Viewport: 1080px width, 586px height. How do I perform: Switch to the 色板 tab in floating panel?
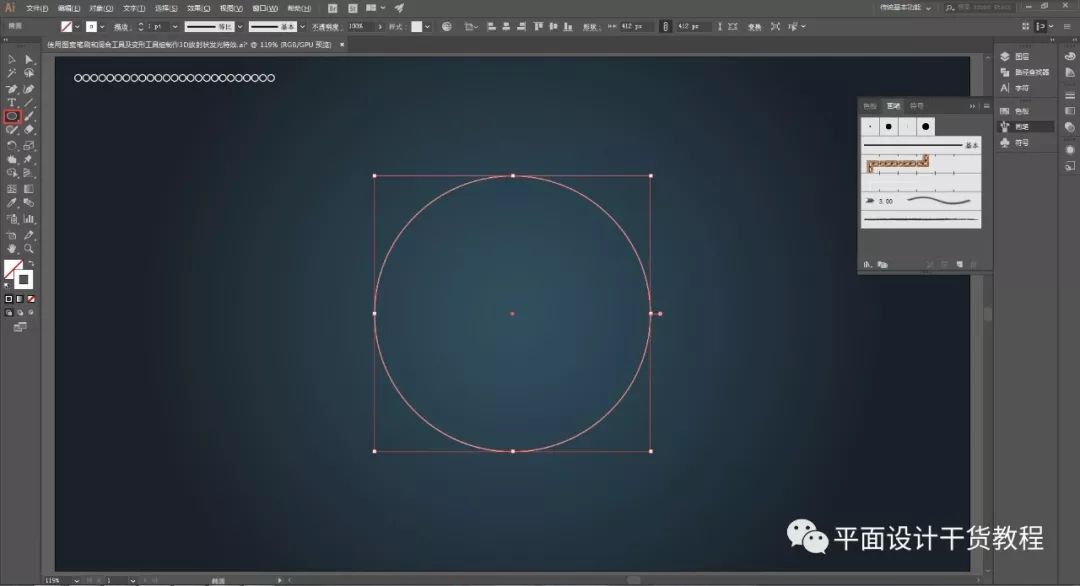point(870,106)
